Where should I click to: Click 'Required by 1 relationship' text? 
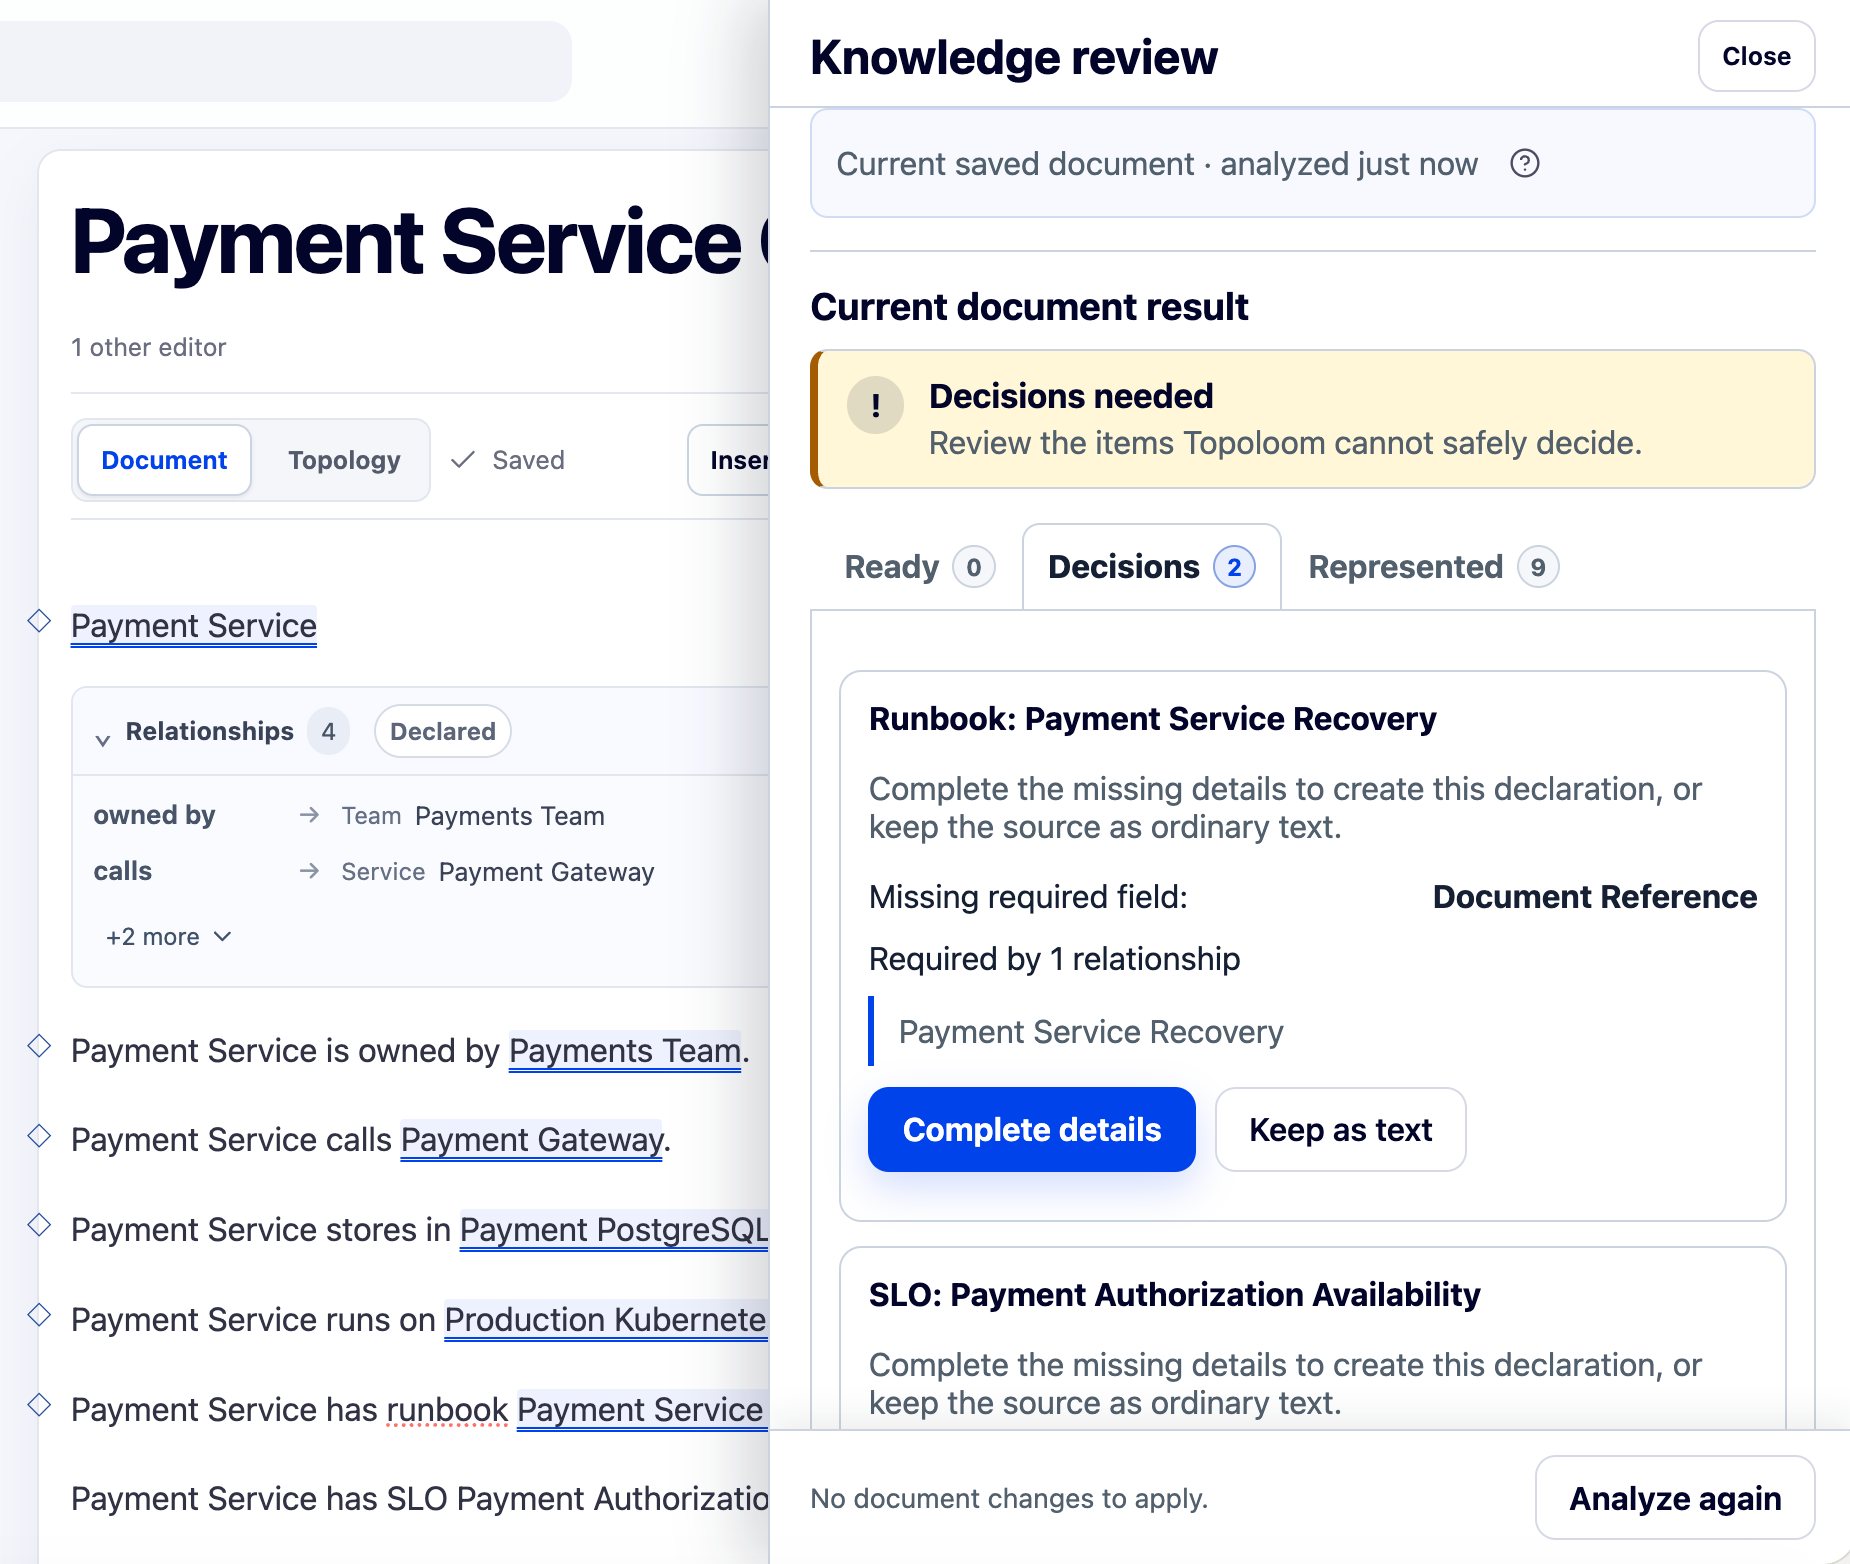1054,958
